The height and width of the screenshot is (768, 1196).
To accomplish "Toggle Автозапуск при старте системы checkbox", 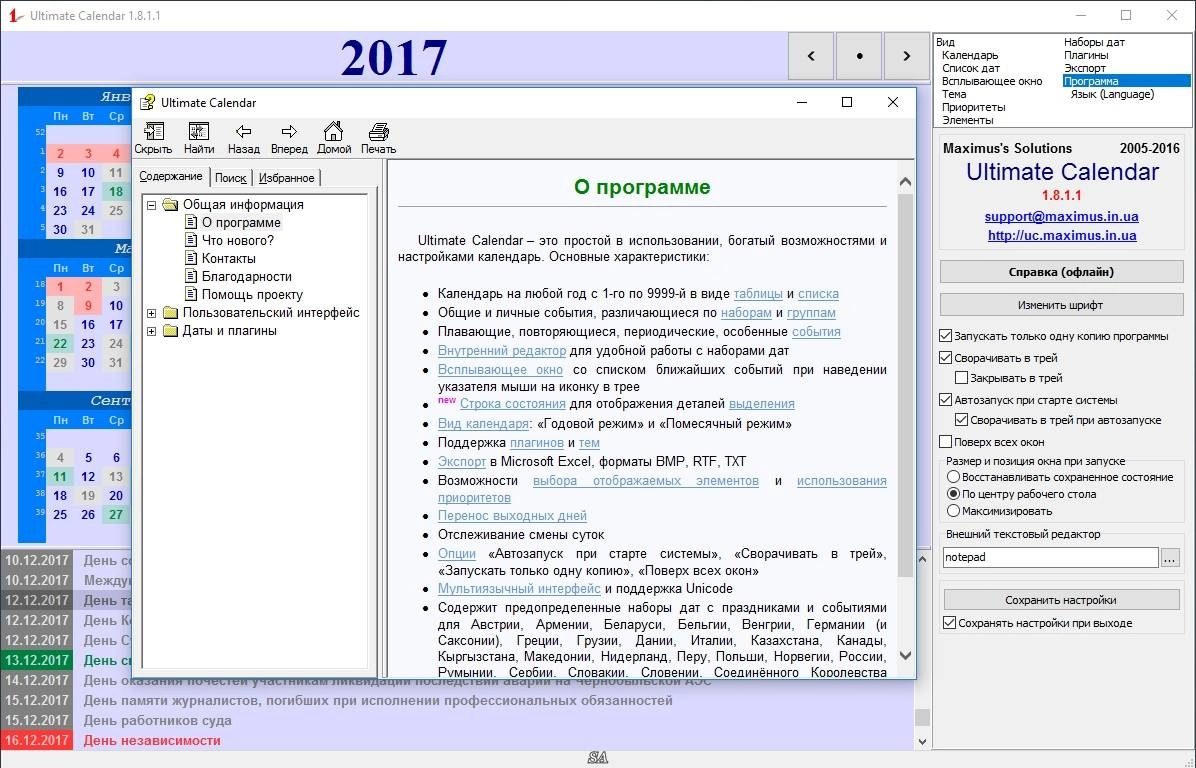I will tap(946, 400).
